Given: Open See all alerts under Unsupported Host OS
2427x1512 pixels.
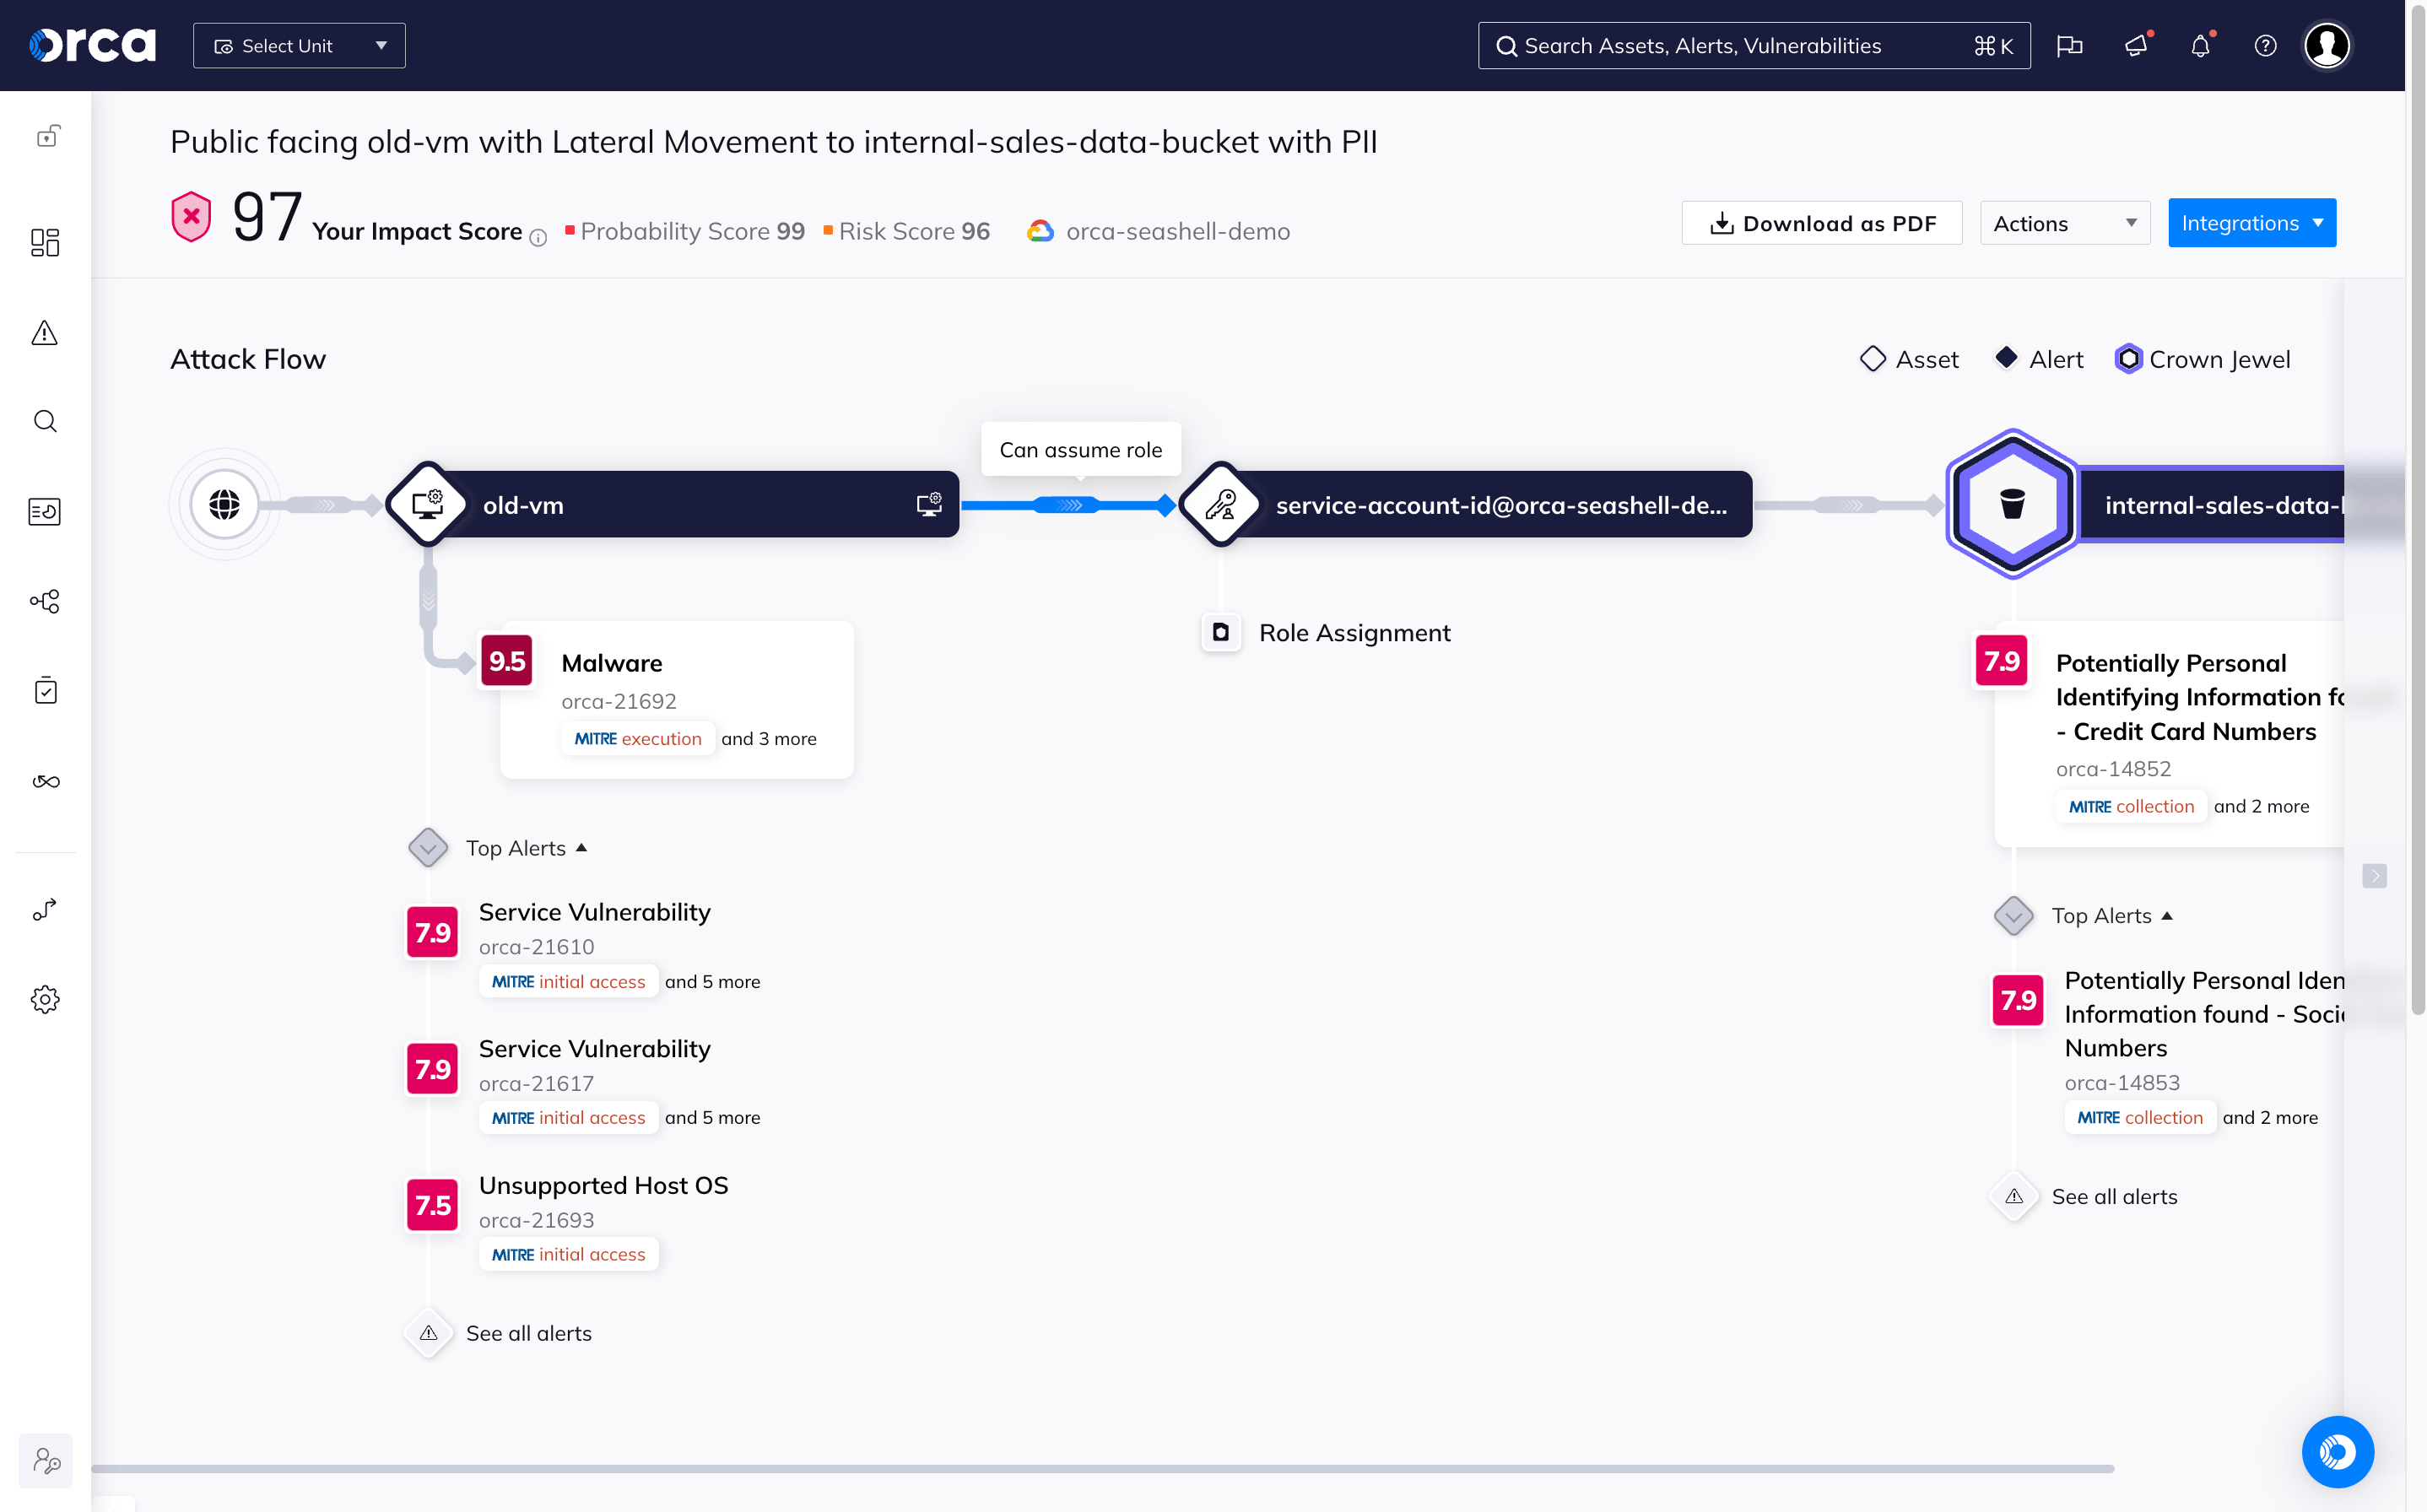Looking at the screenshot, I should (529, 1333).
